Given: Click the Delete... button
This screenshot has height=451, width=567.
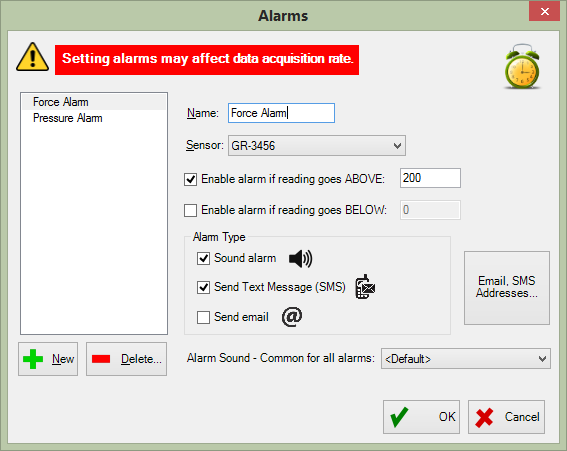Looking at the screenshot, I should tap(127, 359).
